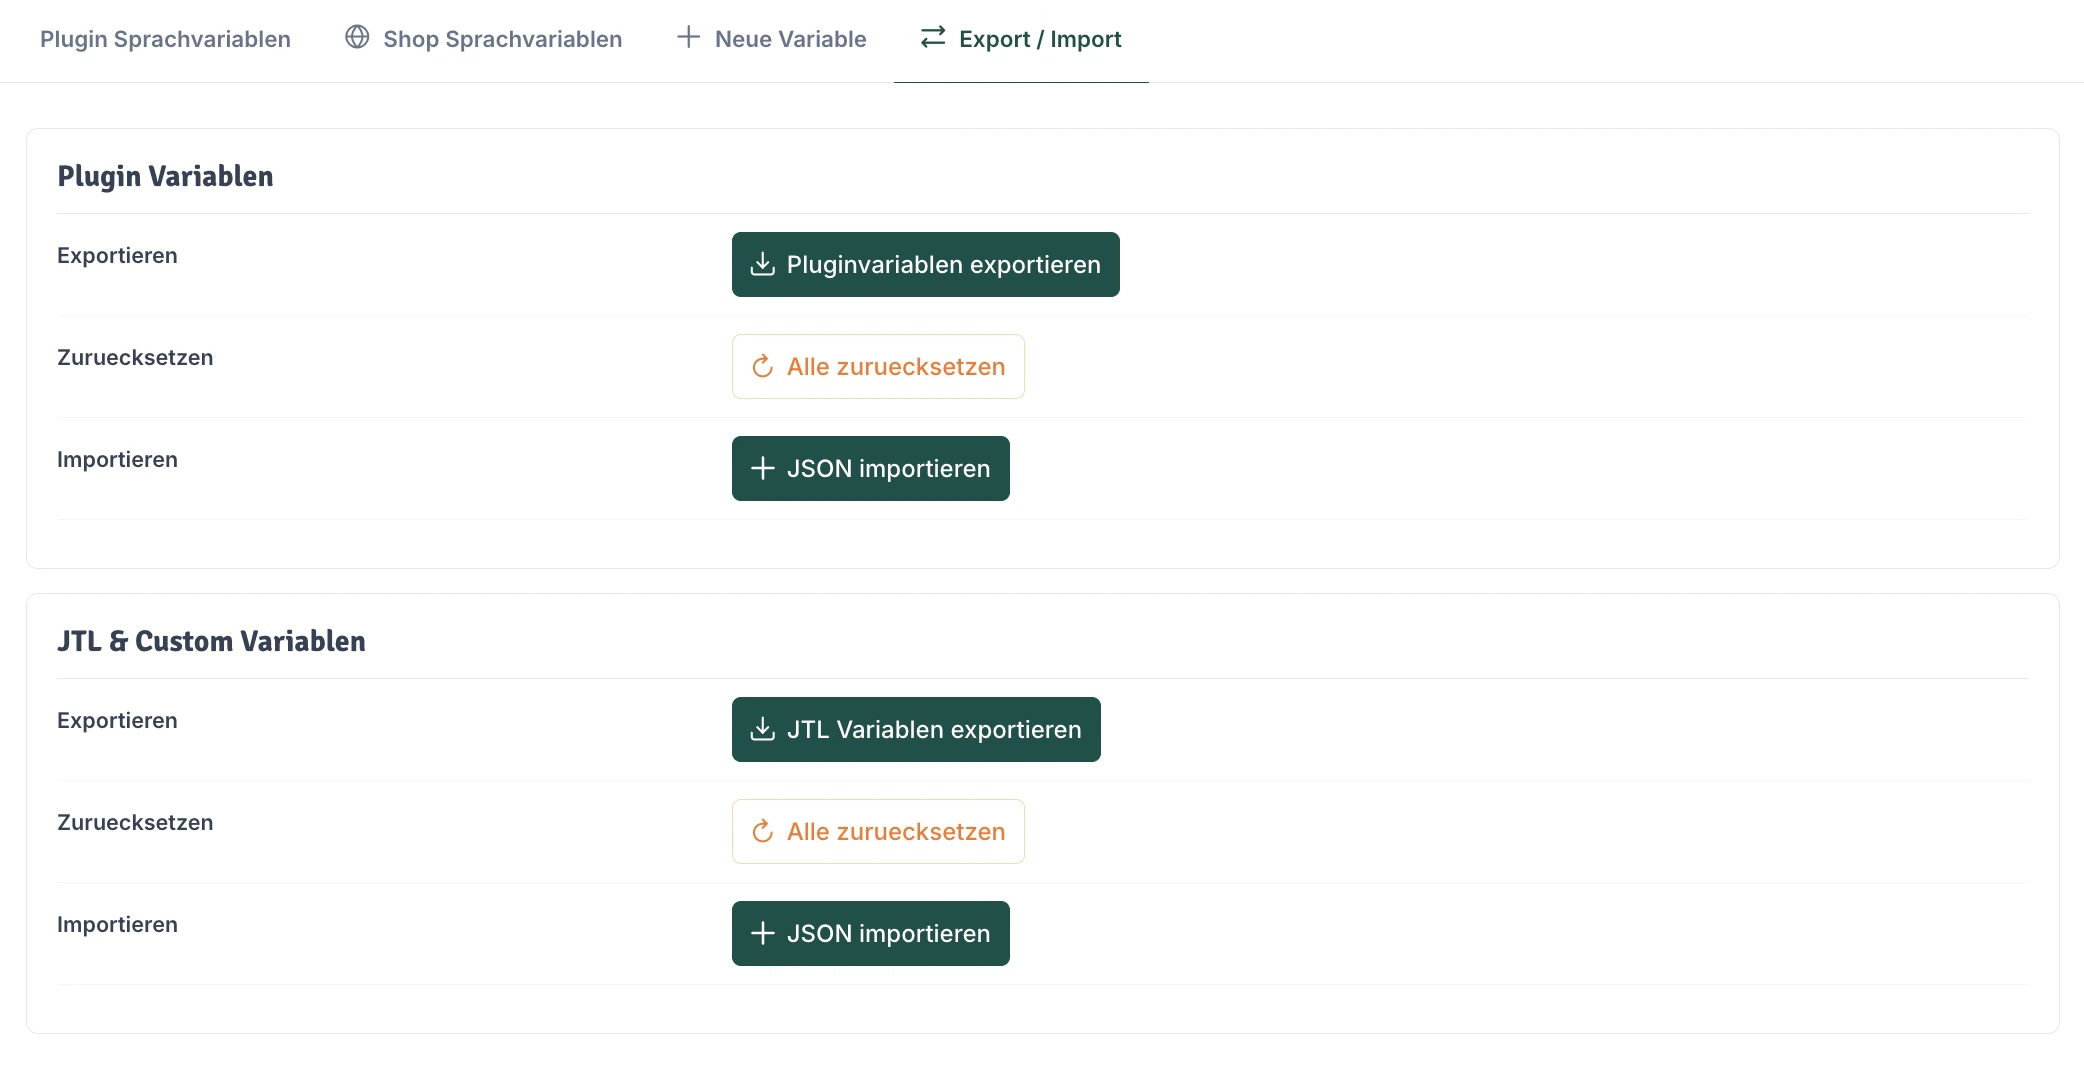Screen dimensions: 2084x1070
Task: Click the Exportieren label under Plugin Variablen
Action: click(x=117, y=255)
